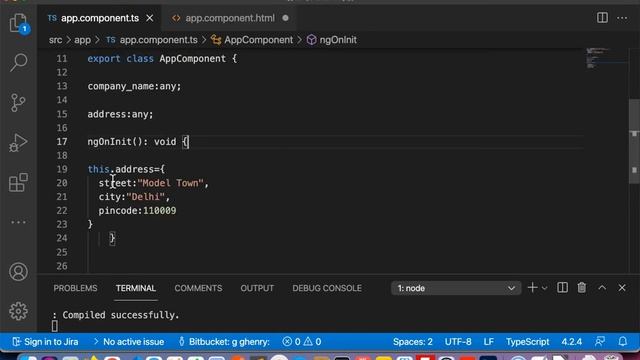The image size is (640, 360).
Task: Open errors and warnings count in status bar
Action: click(x=302, y=342)
